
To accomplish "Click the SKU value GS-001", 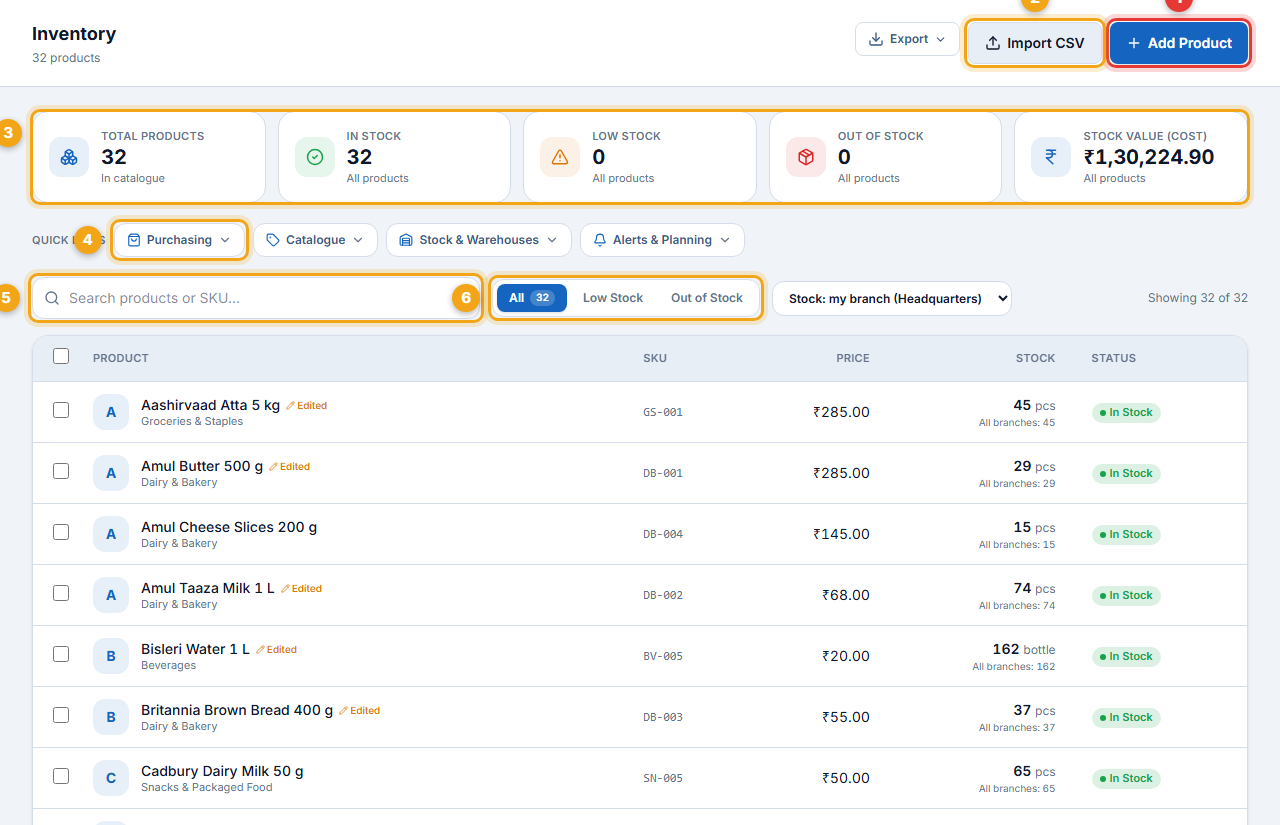I will click(x=663, y=412).
